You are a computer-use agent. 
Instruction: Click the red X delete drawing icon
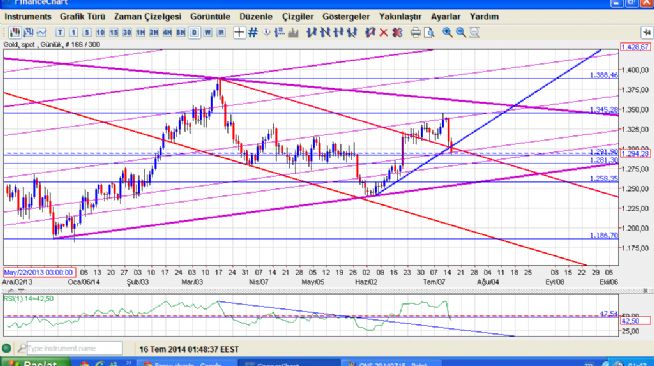[383, 33]
